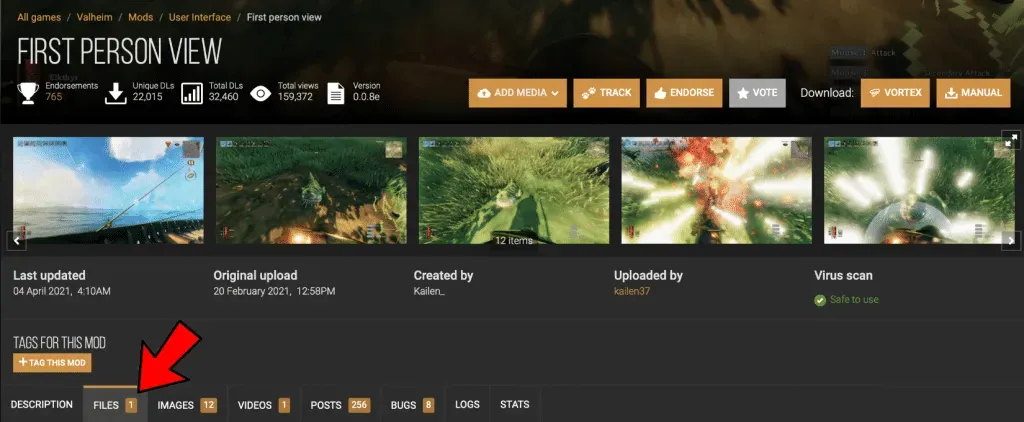Open the sailing boat screenshot thumbnail
This screenshot has width=1024, height=422.
pos(108,190)
